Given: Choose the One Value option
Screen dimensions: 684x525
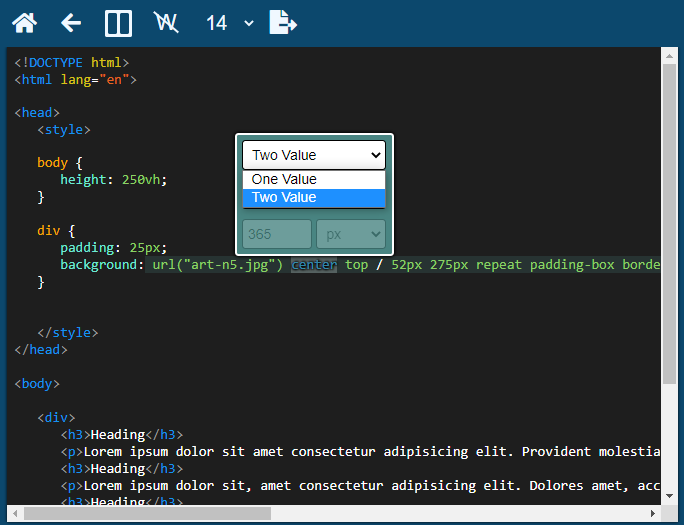Looking at the screenshot, I should pyautogui.click(x=314, y=179).
